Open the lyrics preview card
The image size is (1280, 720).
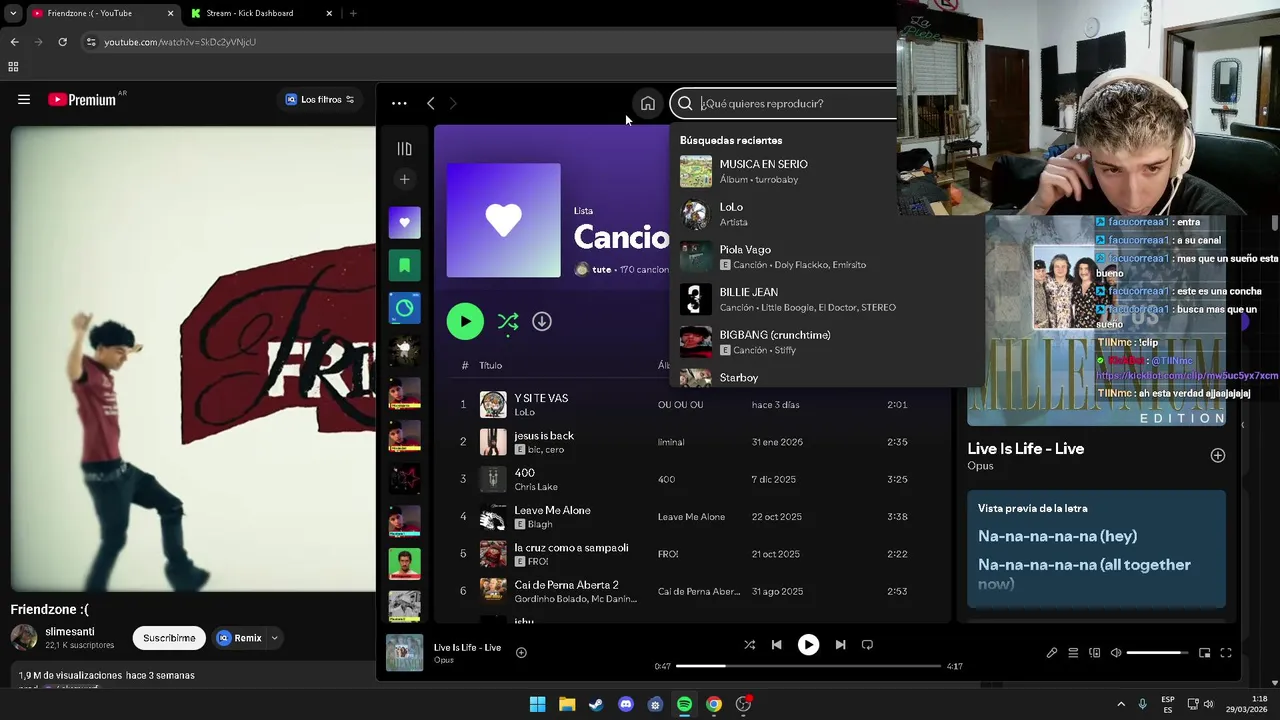tap(1096, 548)
